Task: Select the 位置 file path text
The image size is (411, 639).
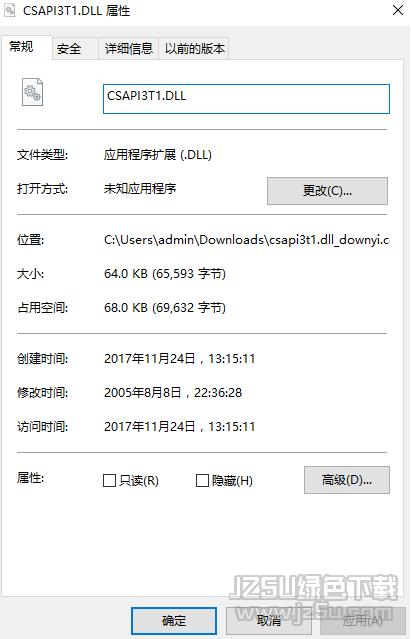Action: pyautogui.click(x=246, y=240)
